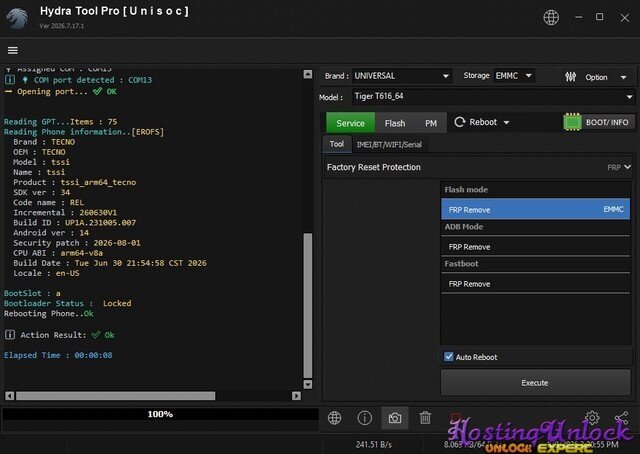Open settings gear icon at bottom
Screen dimensions: 640x454
tap(592, 417)
